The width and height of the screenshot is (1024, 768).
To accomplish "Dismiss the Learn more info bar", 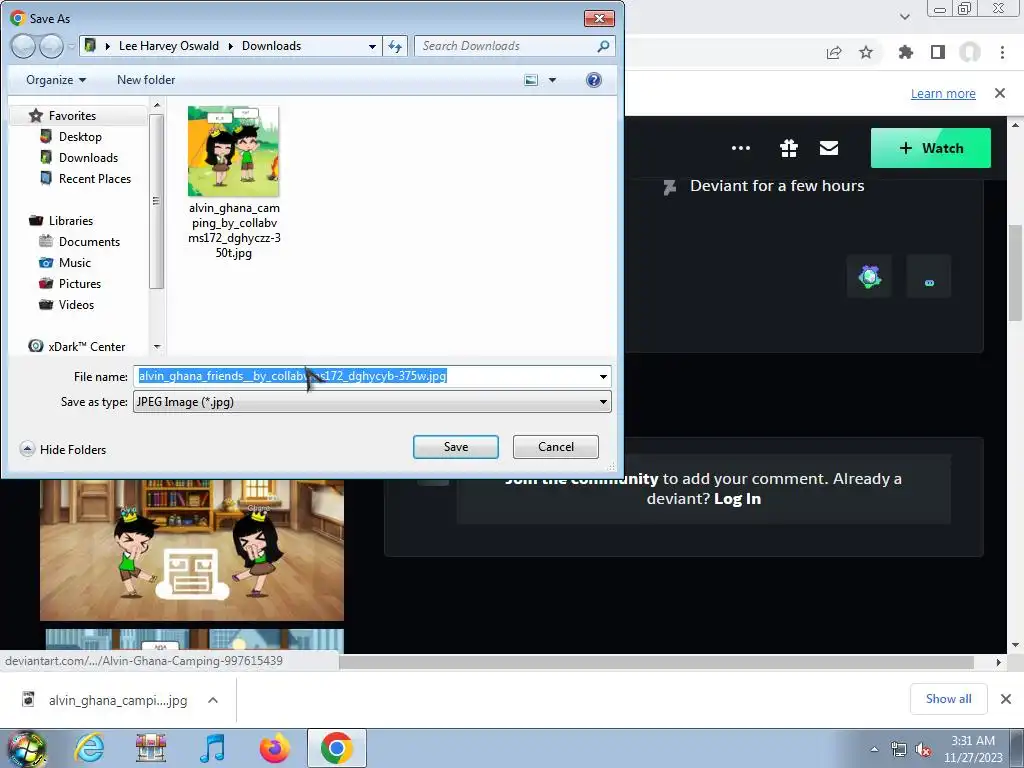I will point(1000,93).
